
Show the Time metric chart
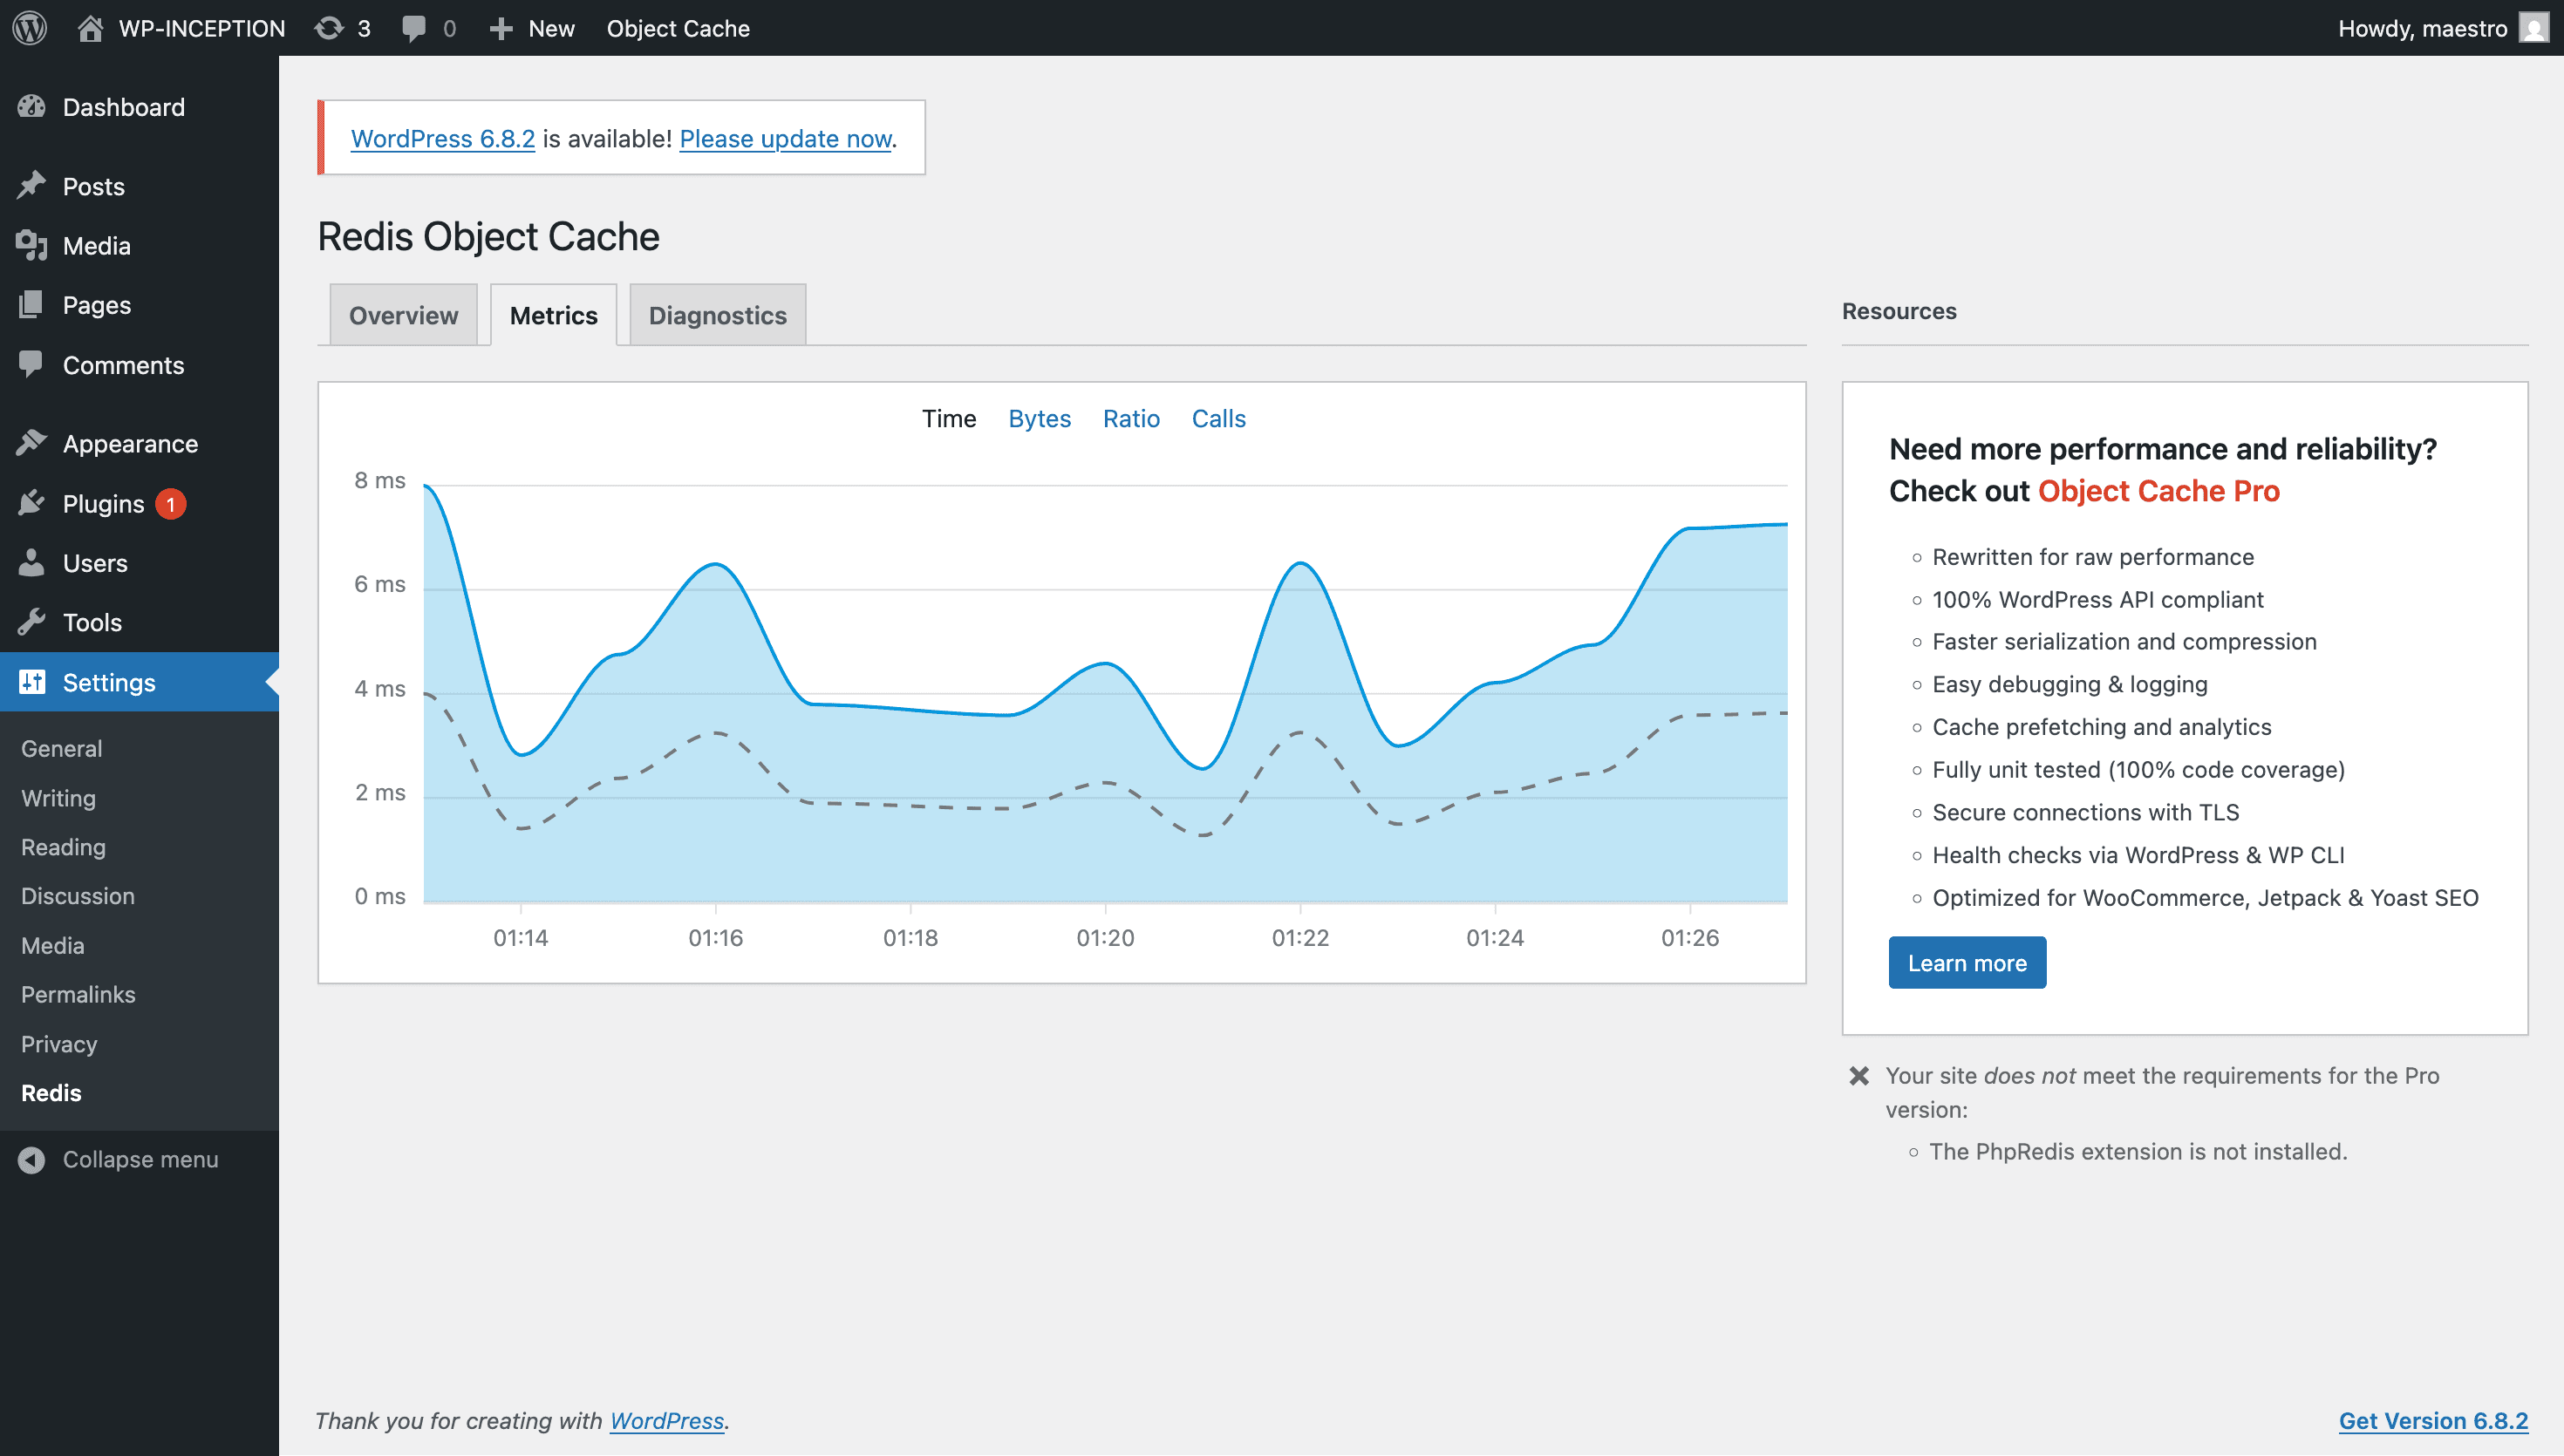pos(948,418)
